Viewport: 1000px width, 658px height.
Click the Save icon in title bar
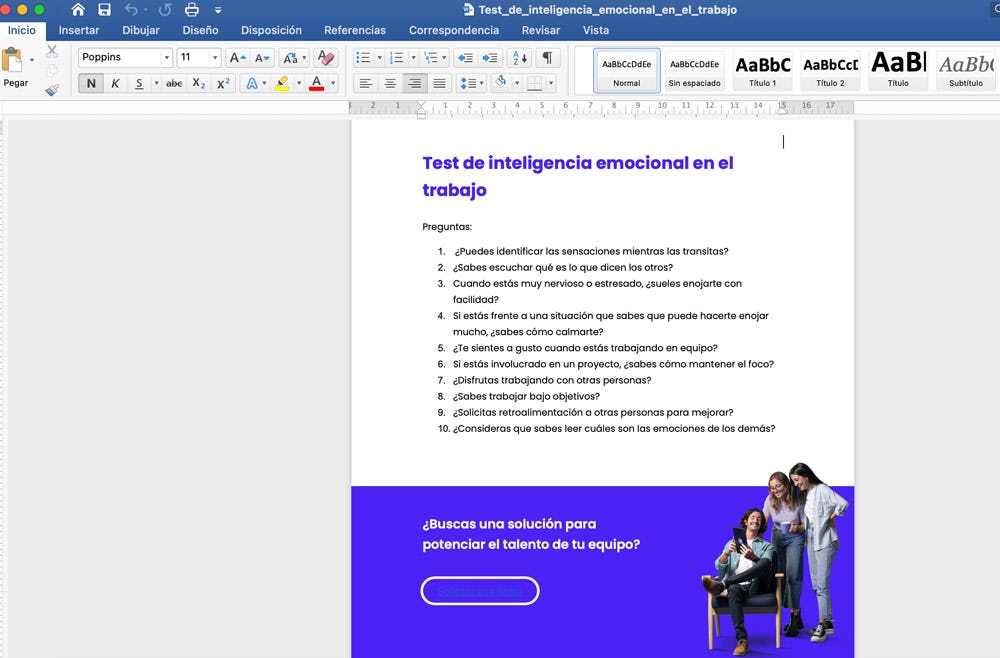104,10
